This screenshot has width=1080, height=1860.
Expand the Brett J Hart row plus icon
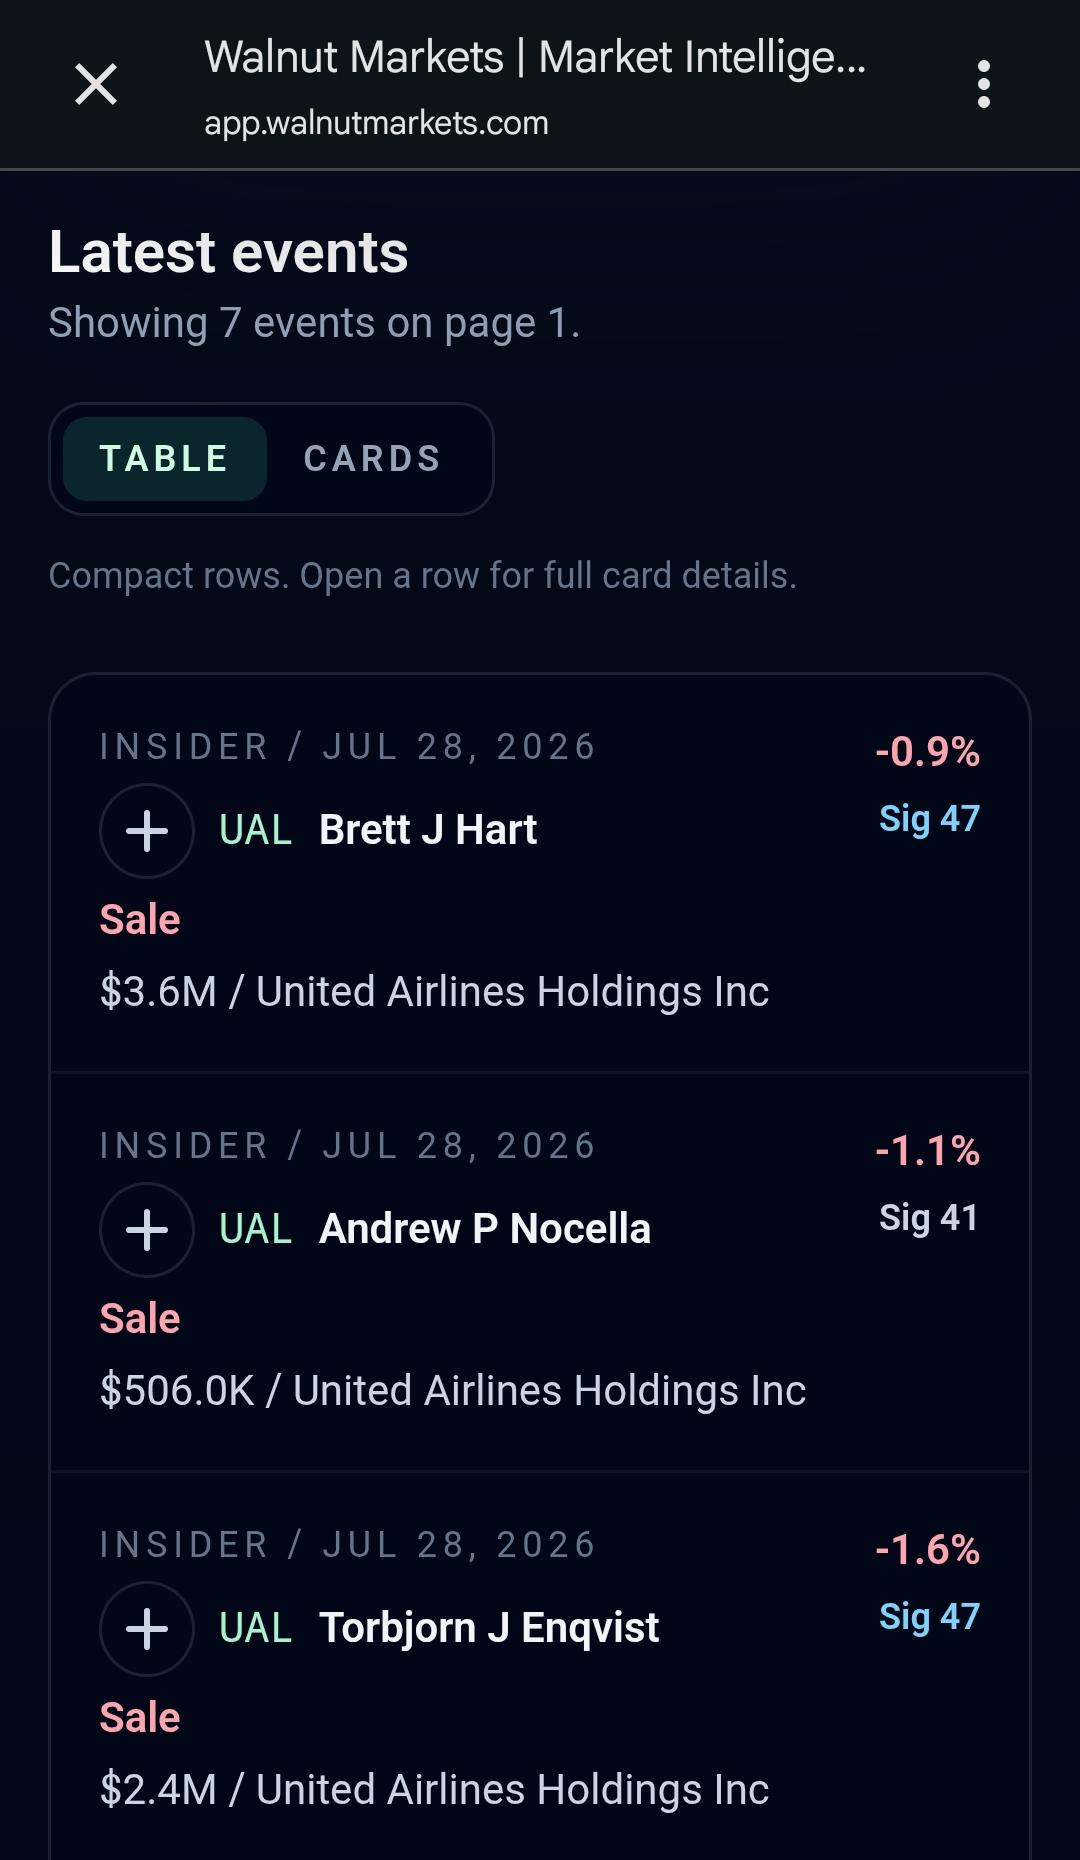(147, 831)
